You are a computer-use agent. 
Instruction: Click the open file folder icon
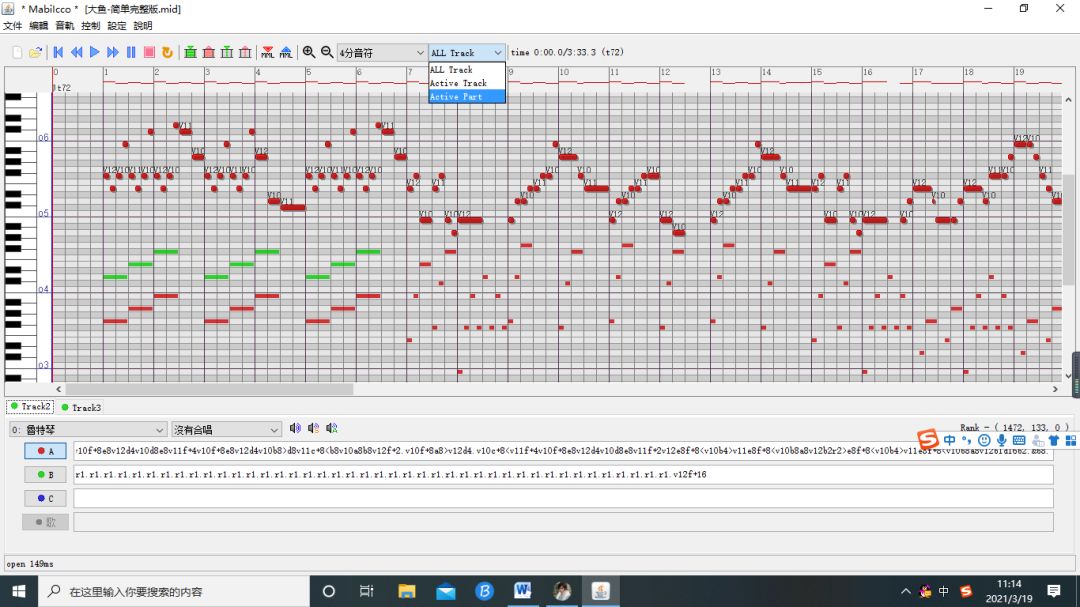tap(35, 52)
